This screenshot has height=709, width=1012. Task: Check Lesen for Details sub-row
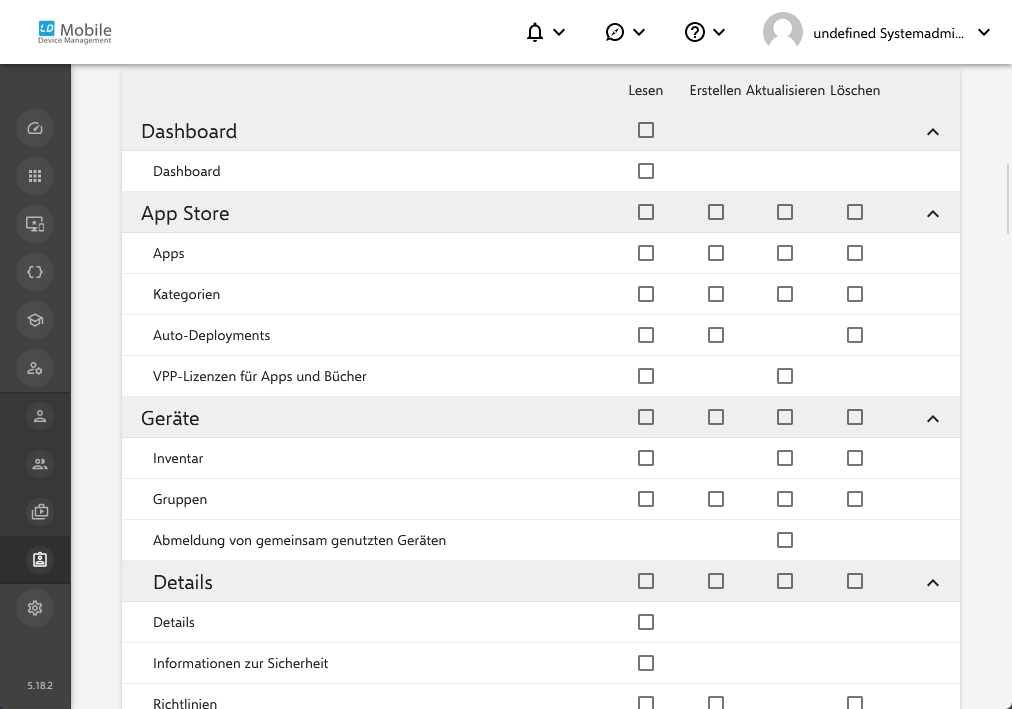(x=645, y=622)
